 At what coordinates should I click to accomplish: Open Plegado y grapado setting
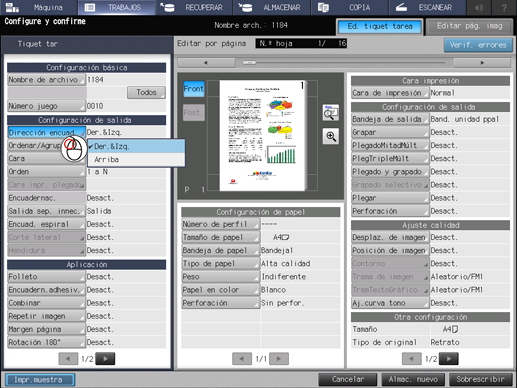coord(390,172)
